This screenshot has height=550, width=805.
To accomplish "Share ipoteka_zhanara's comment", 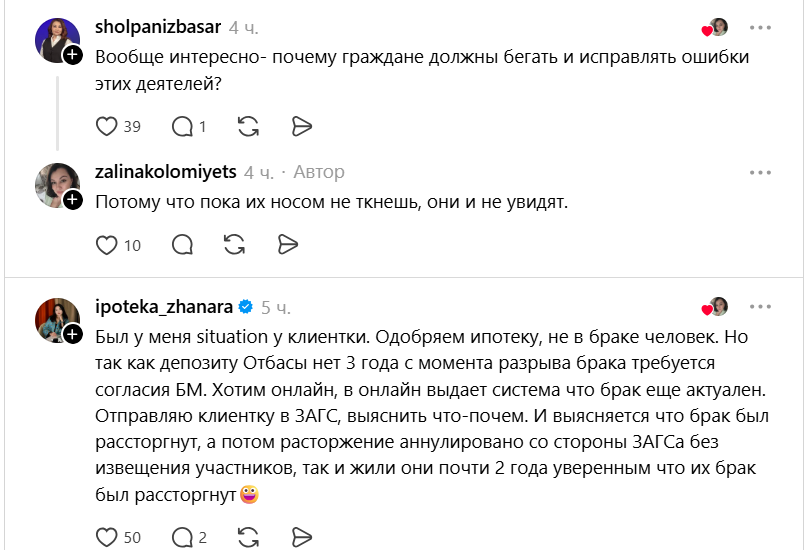I will coord(301,537).
